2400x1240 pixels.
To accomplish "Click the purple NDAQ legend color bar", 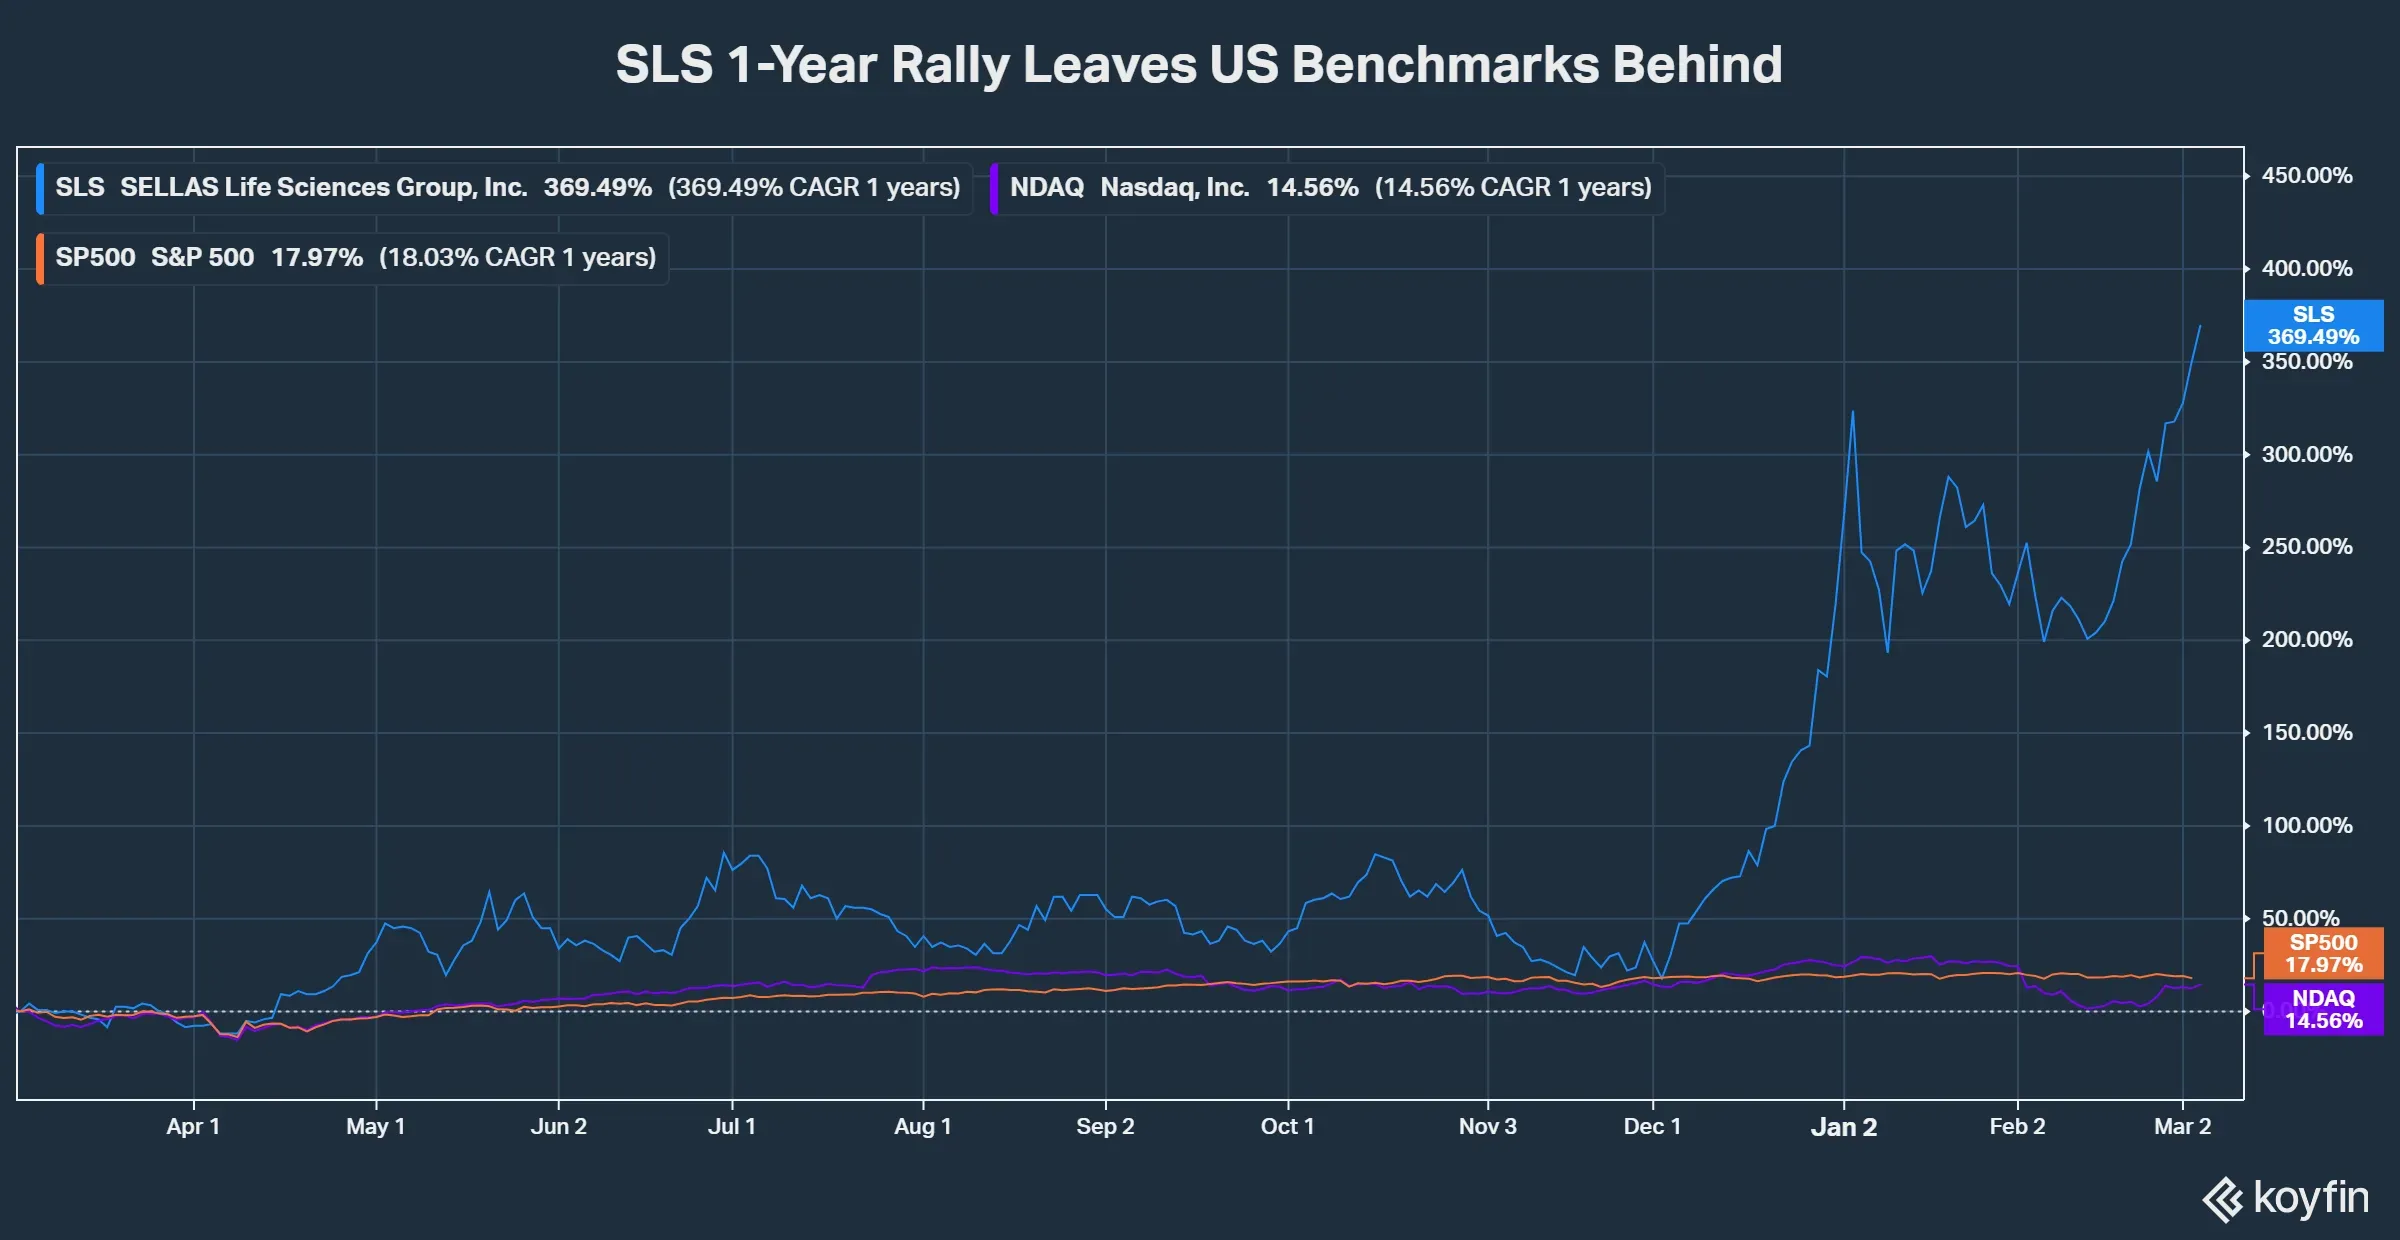I will click(994, 188).
